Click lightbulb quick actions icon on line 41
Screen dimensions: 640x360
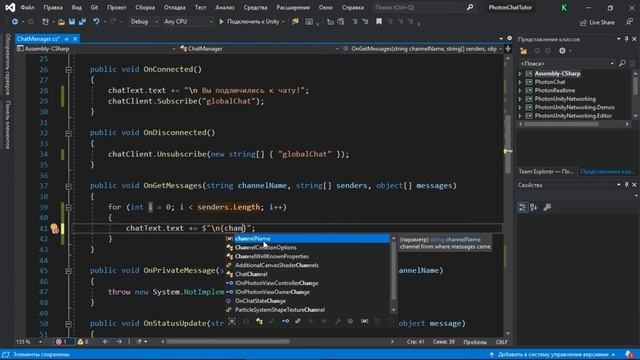pyautogui.click(x=54, y=229)
